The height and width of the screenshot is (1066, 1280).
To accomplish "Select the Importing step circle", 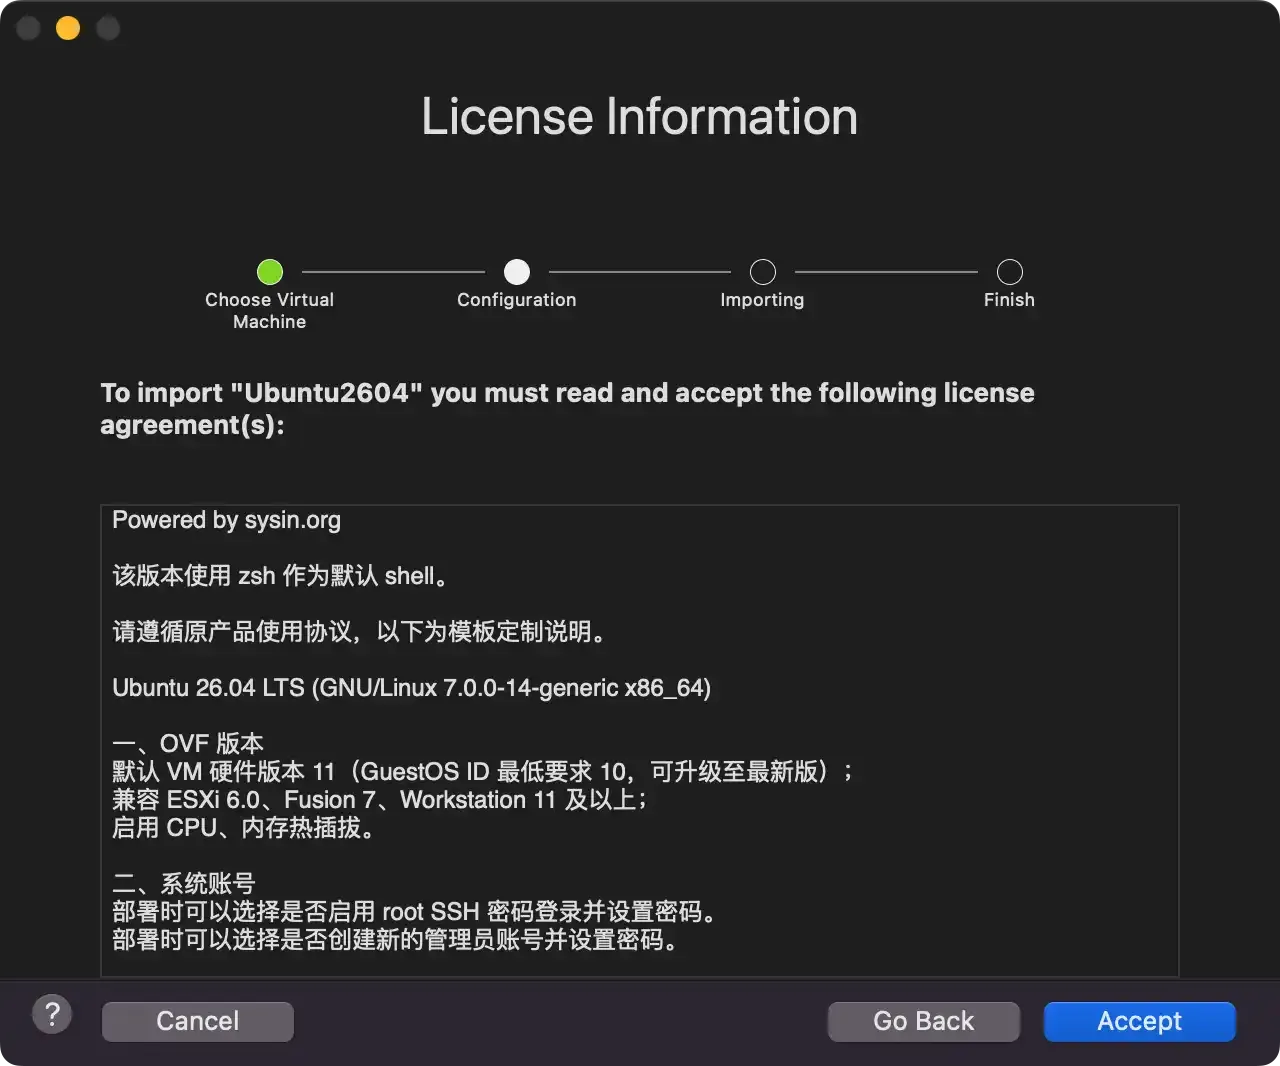I will [763, 272].
